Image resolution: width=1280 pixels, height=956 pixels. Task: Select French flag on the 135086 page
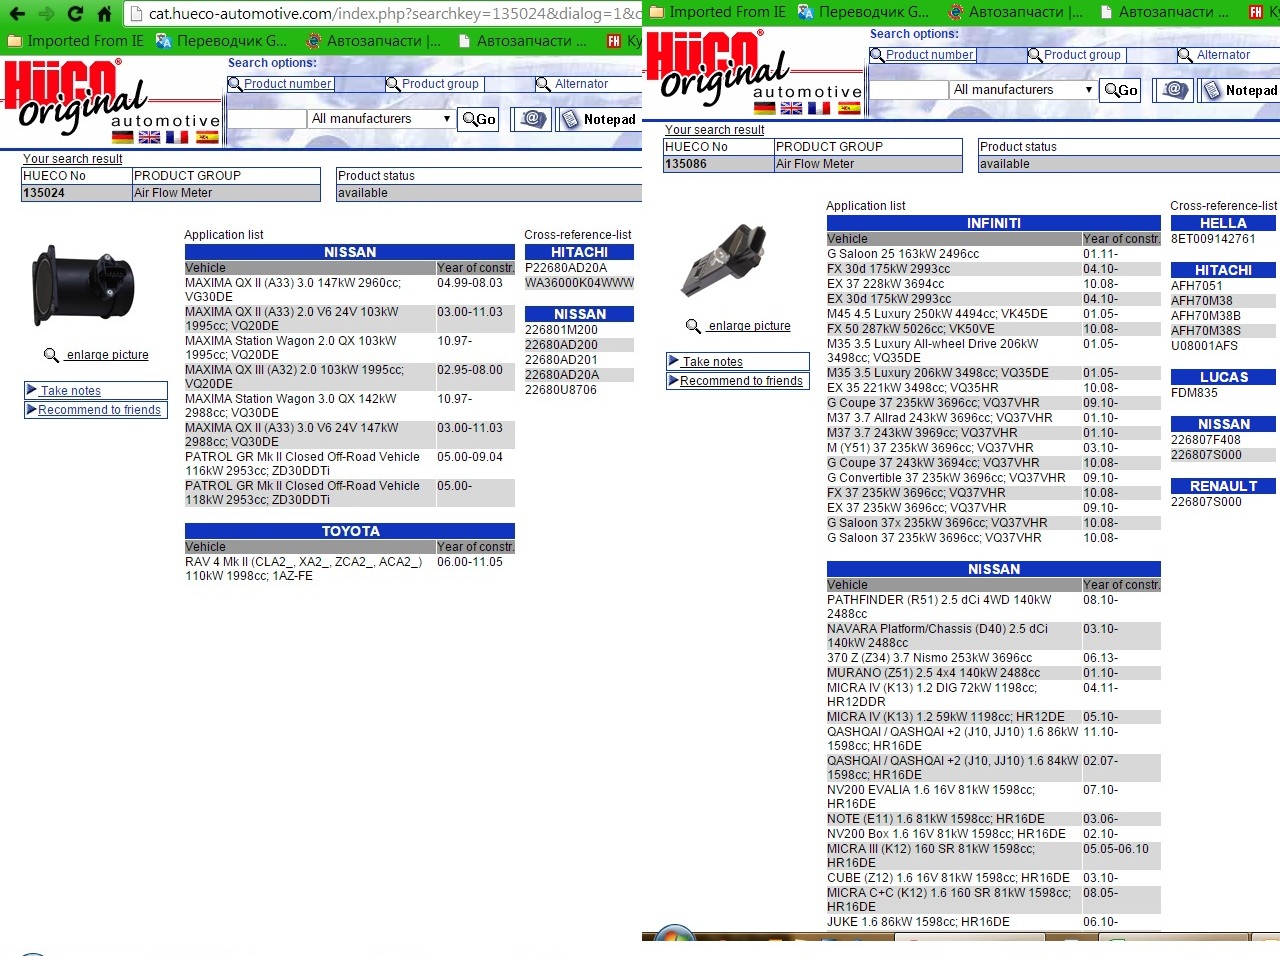(x=819, y=109)
